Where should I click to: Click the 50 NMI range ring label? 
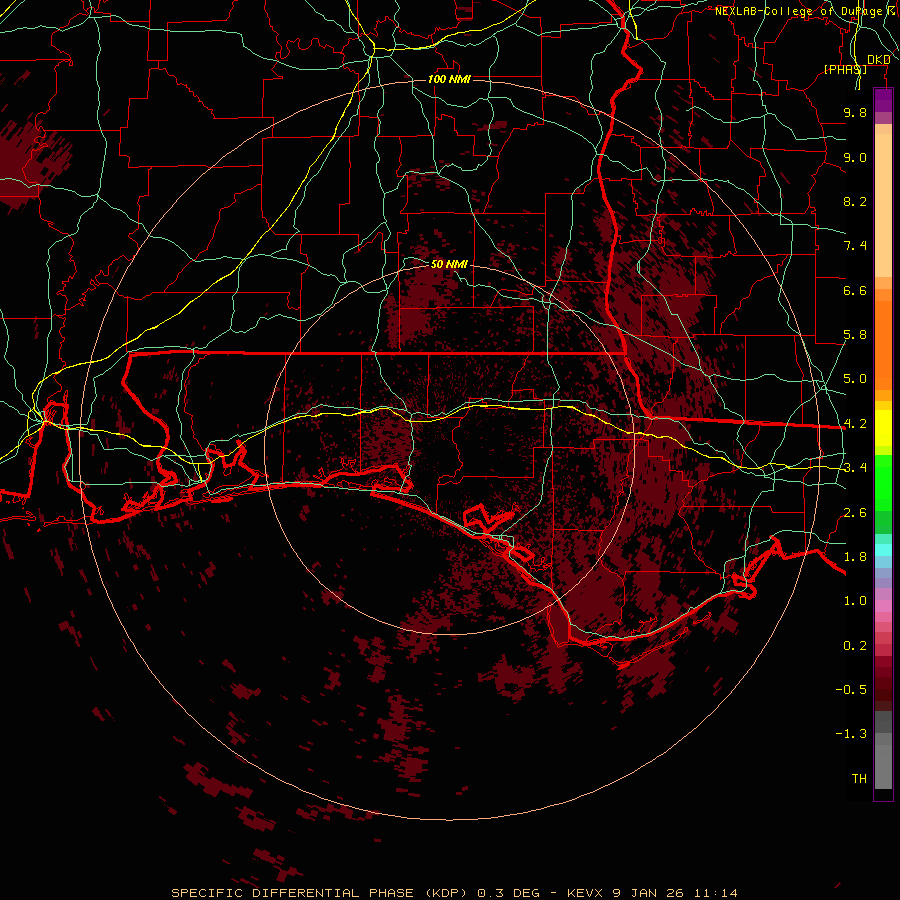click(x=449, y=264)
